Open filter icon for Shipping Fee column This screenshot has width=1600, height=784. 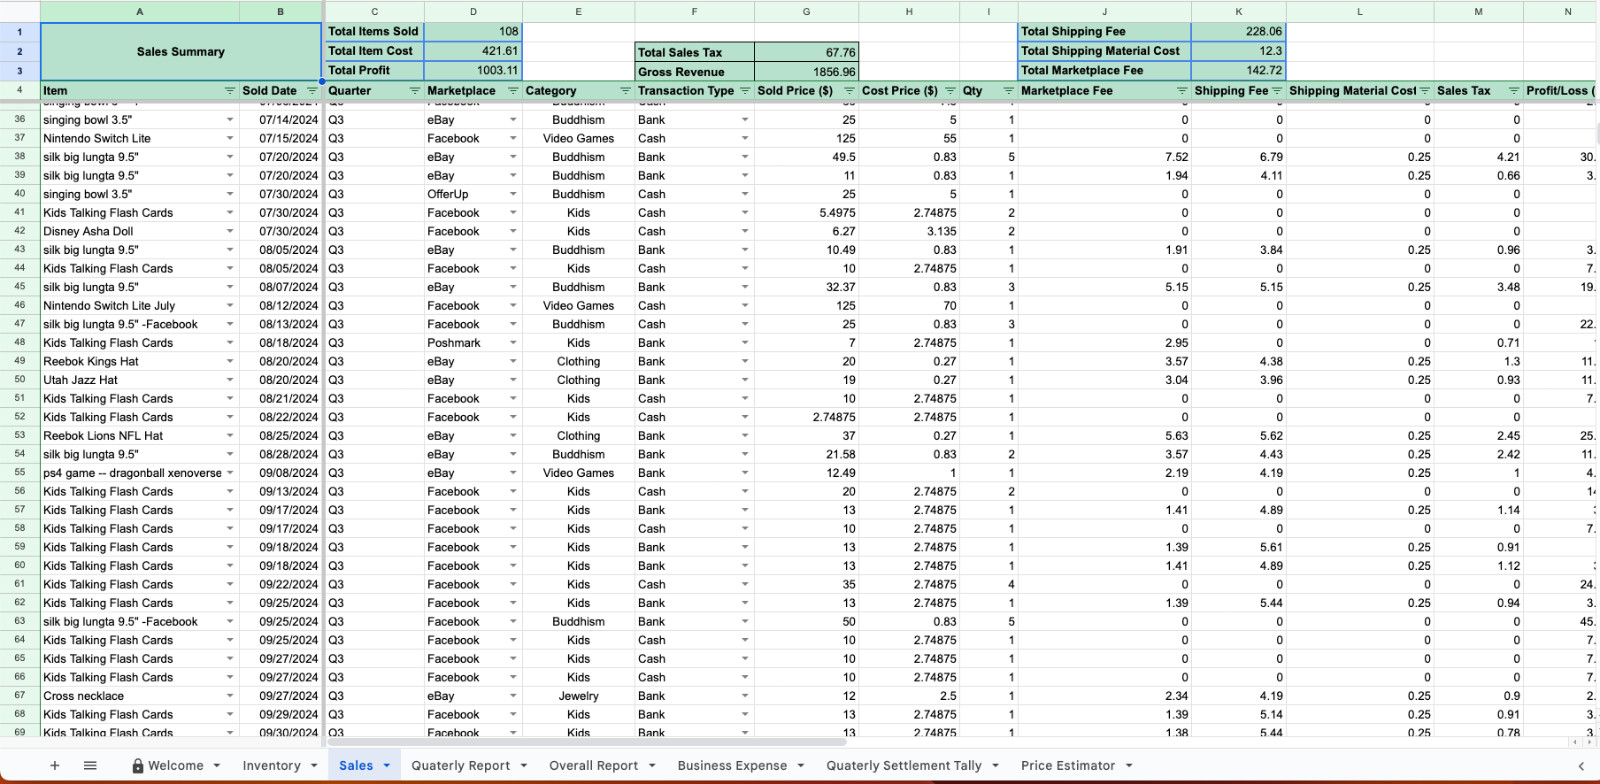(x=1277, y=91)
